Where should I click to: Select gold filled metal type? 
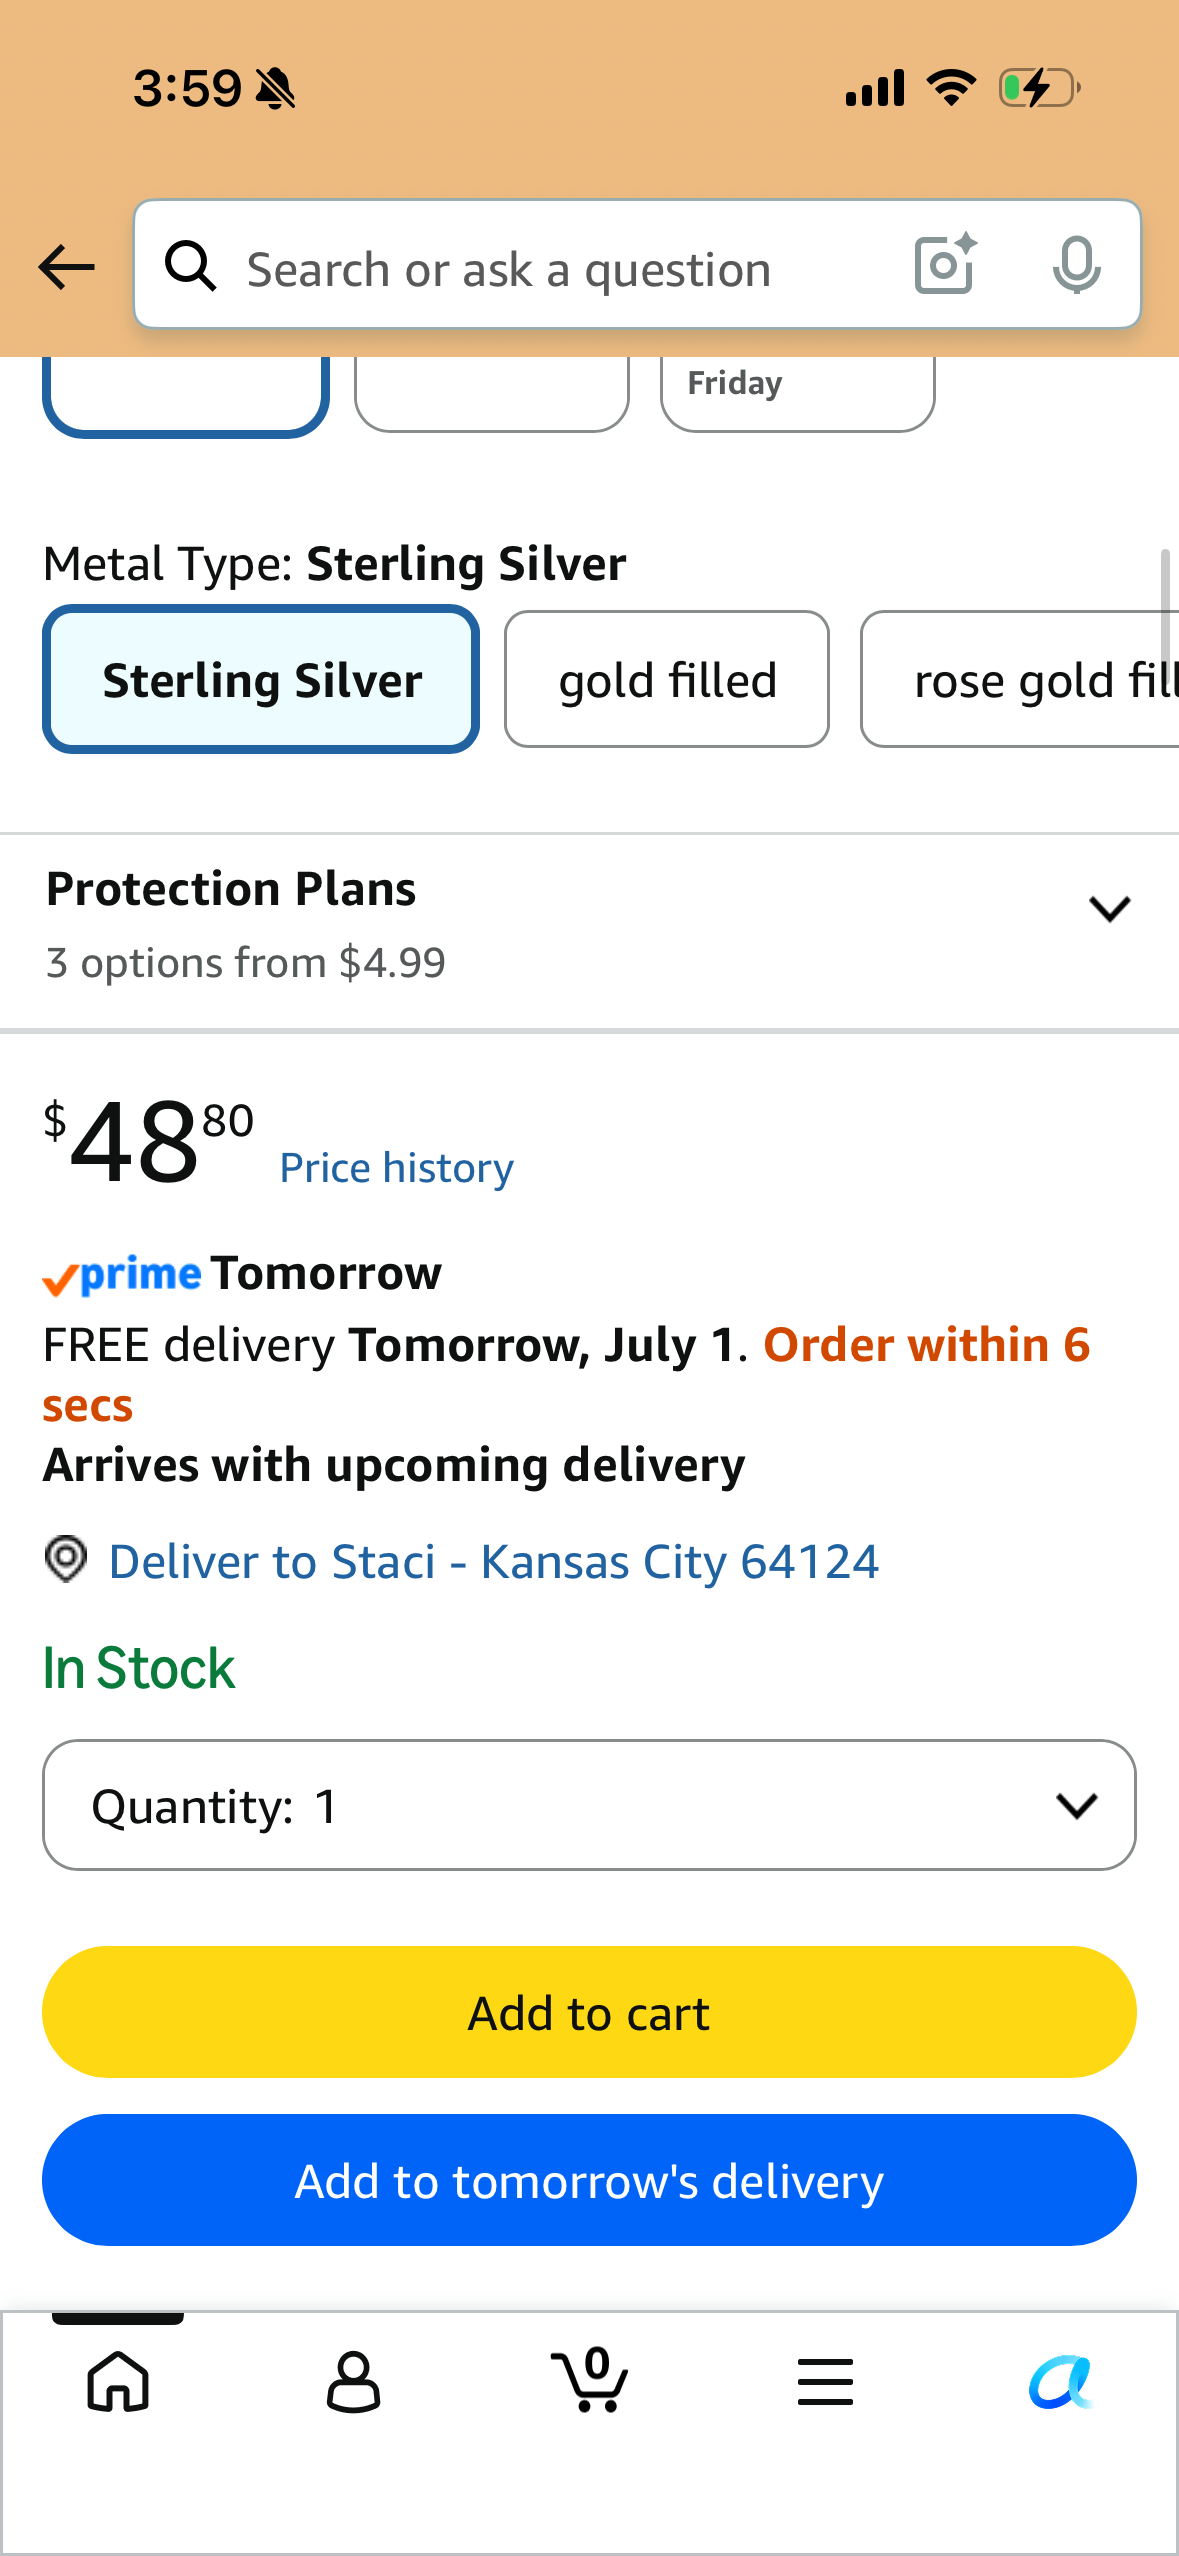click(x=667, y=680)
